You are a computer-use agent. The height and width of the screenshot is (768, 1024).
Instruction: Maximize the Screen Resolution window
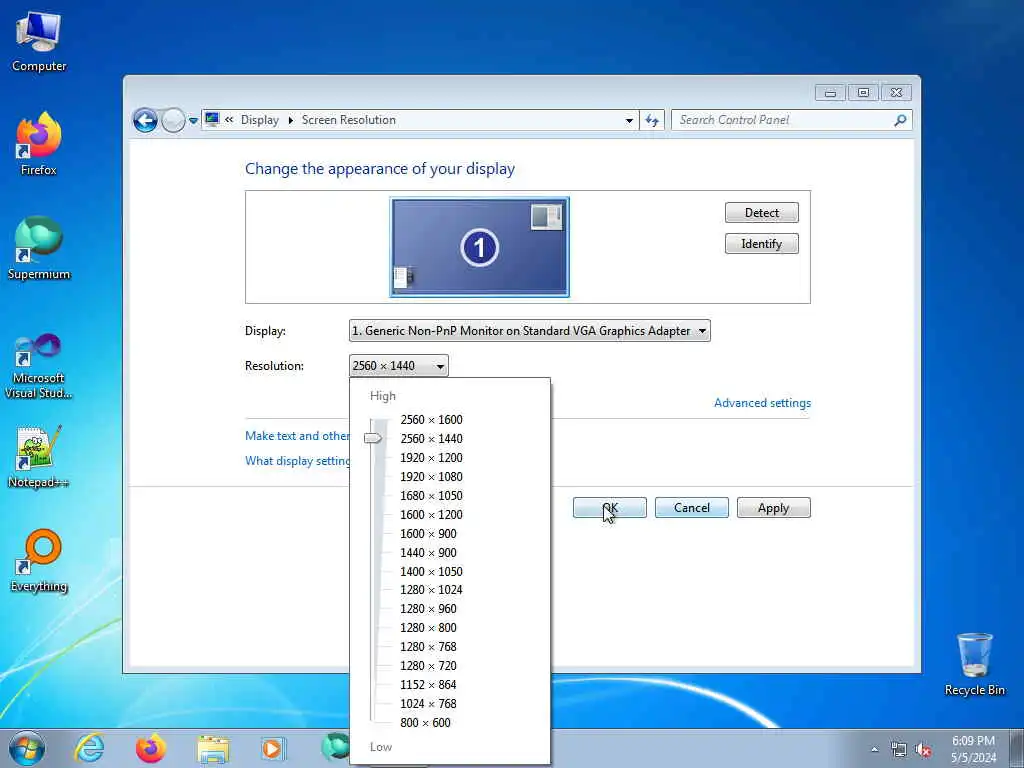tap(863, 93)
